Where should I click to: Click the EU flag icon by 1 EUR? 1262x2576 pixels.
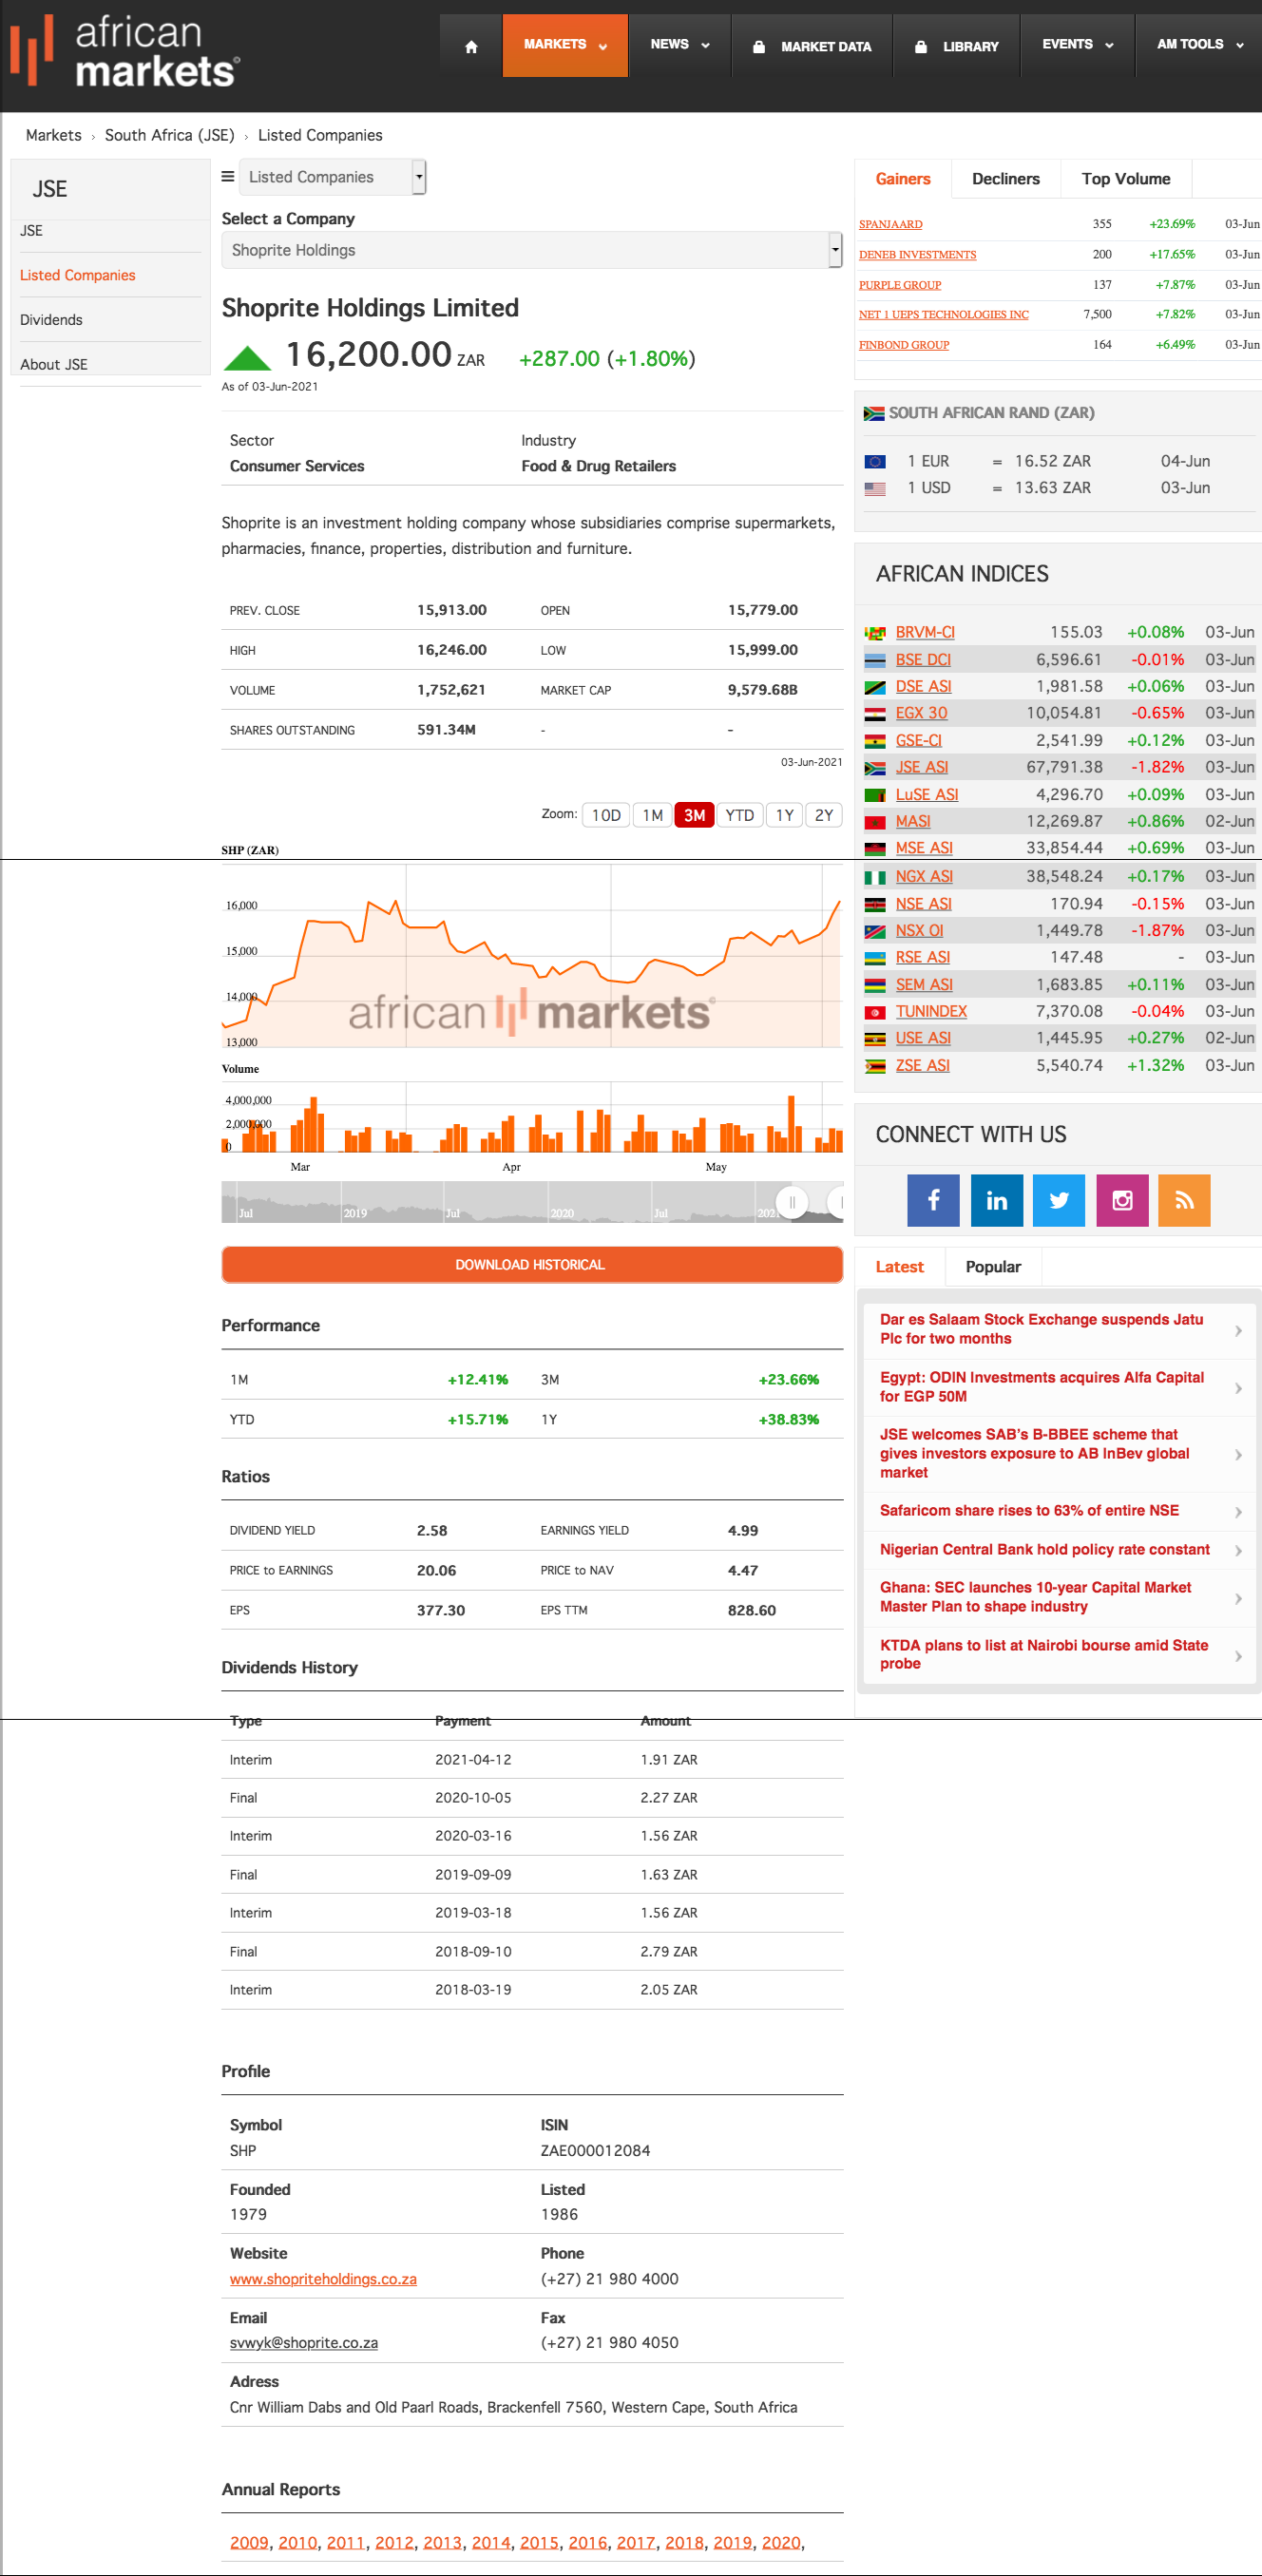tap(875, 462)
